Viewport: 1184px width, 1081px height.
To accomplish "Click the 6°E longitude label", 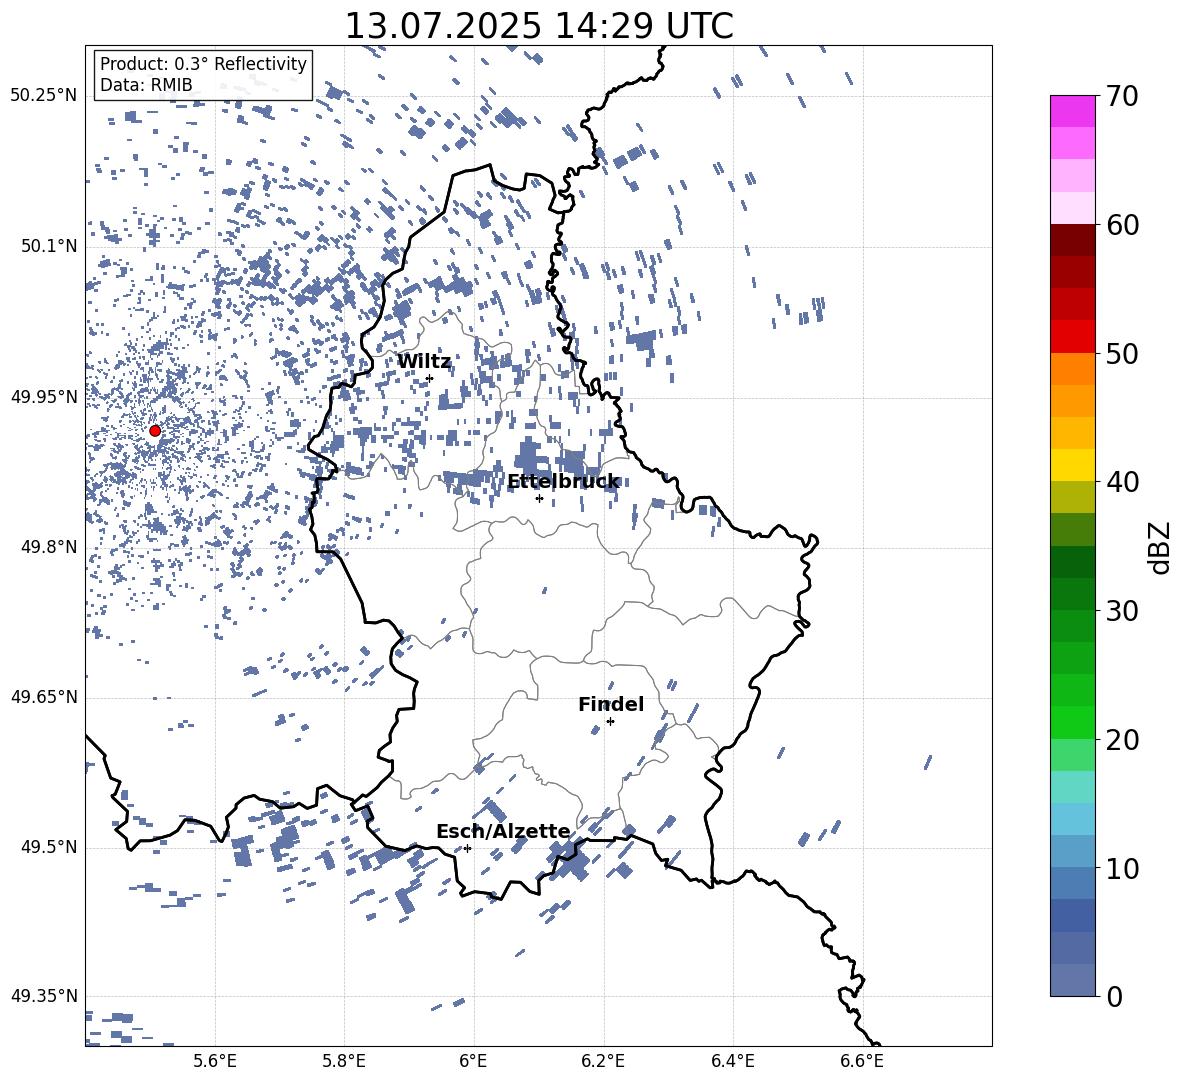I will click(473, 1061).
